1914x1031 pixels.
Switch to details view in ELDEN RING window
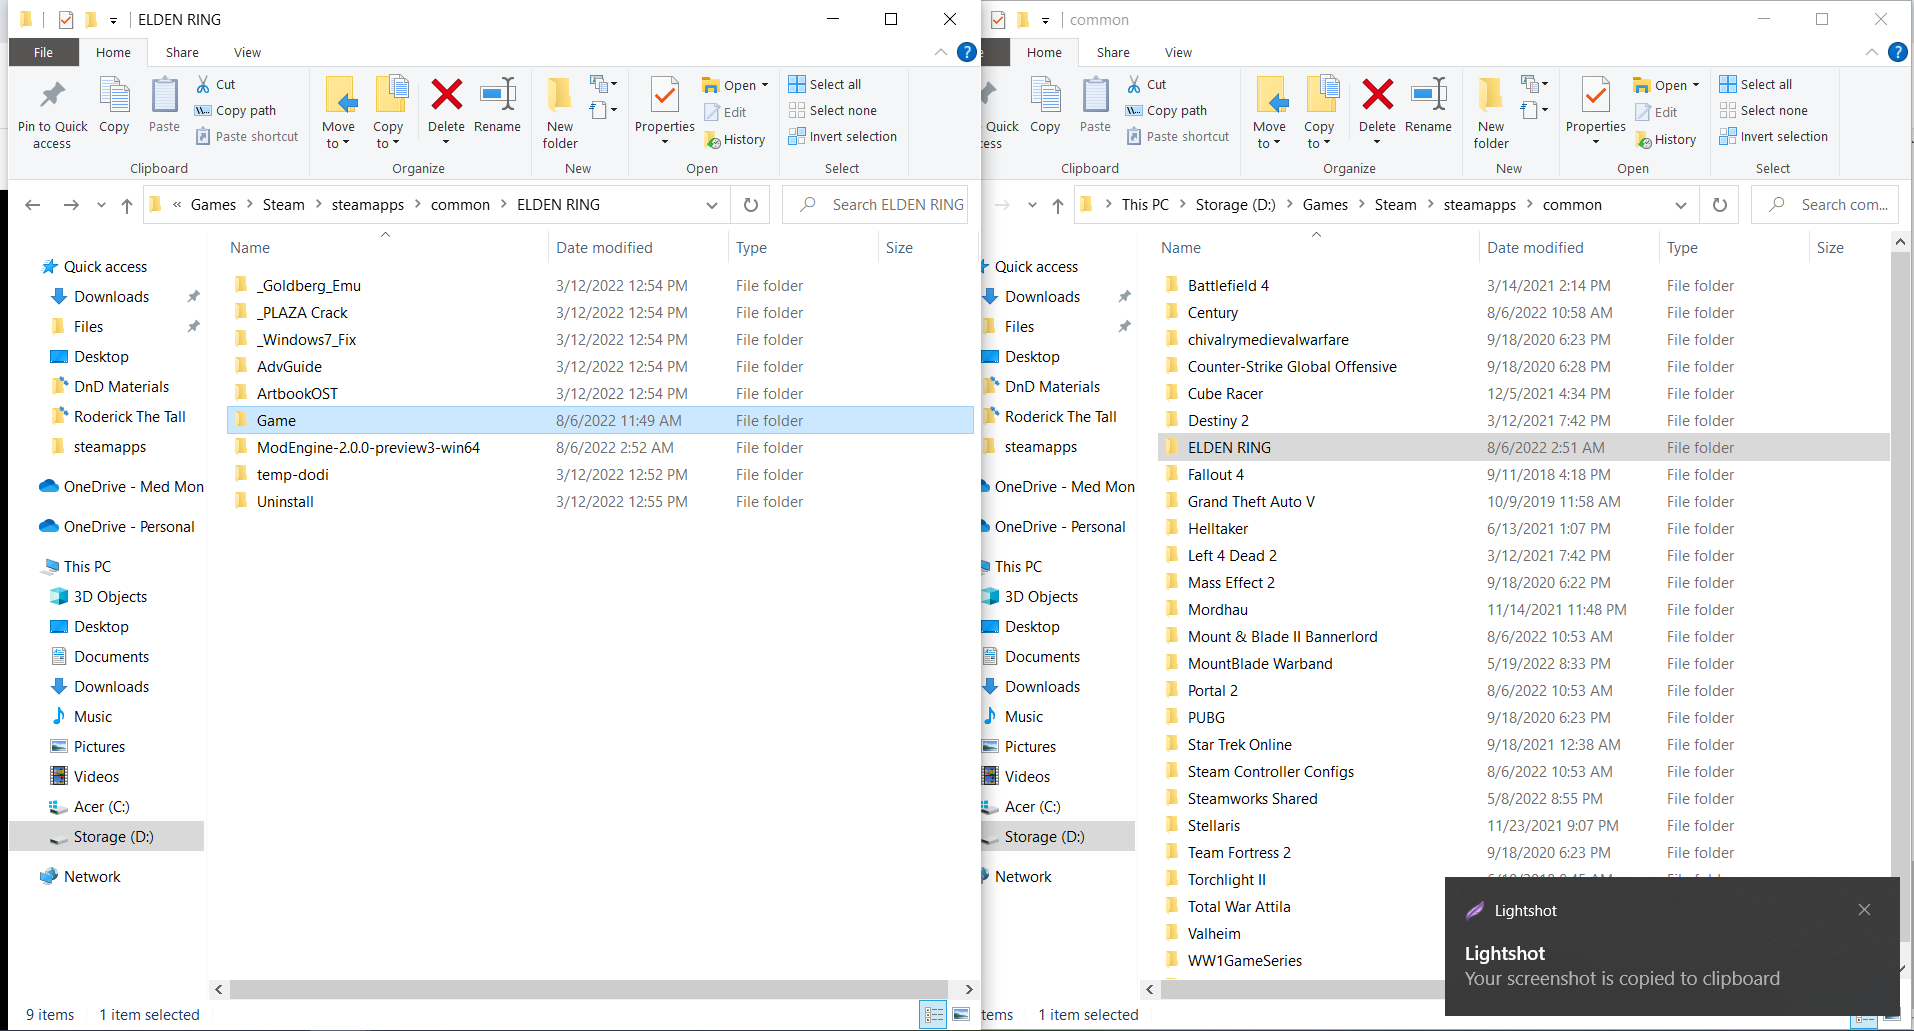click(933, 1014)
